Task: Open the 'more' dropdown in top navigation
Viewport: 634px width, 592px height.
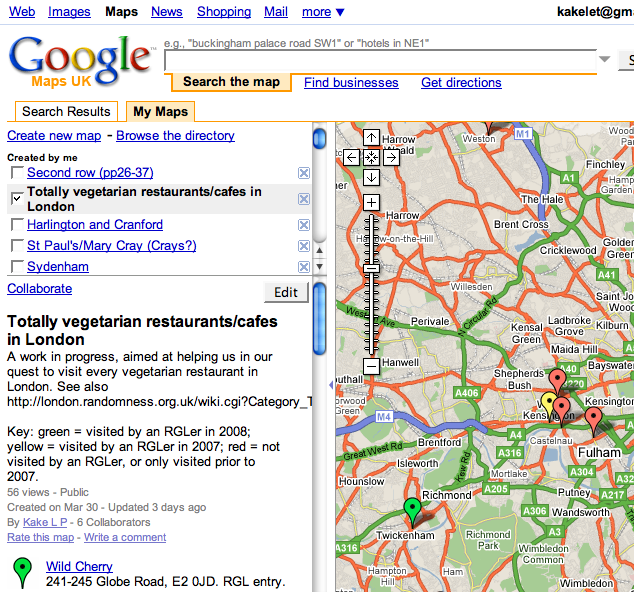Action: [323, 12]
